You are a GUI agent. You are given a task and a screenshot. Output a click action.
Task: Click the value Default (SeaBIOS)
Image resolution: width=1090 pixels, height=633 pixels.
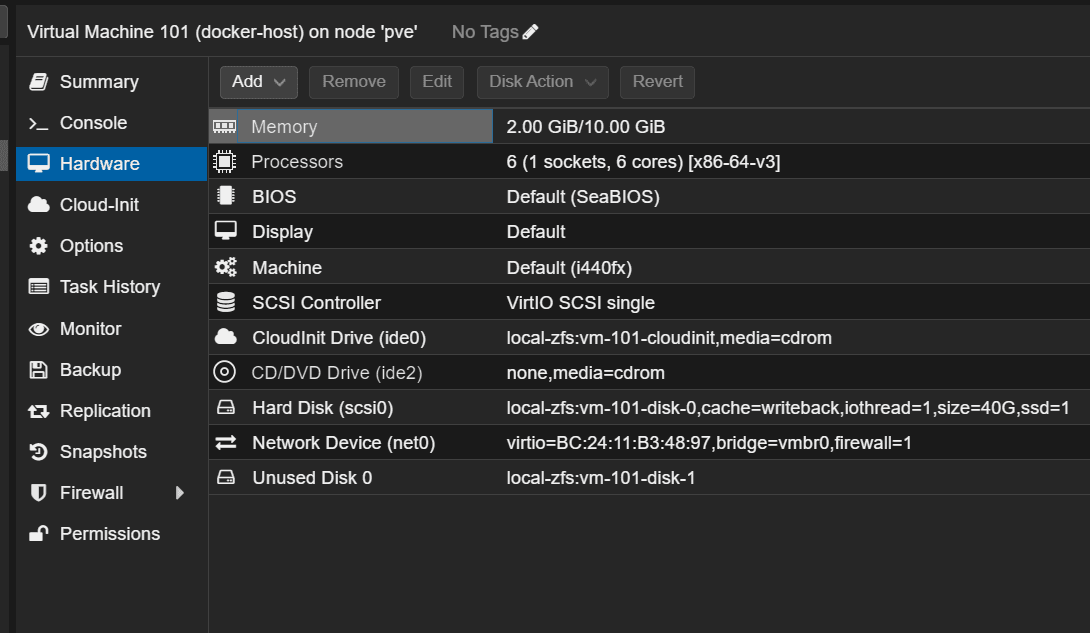point(583,197)
